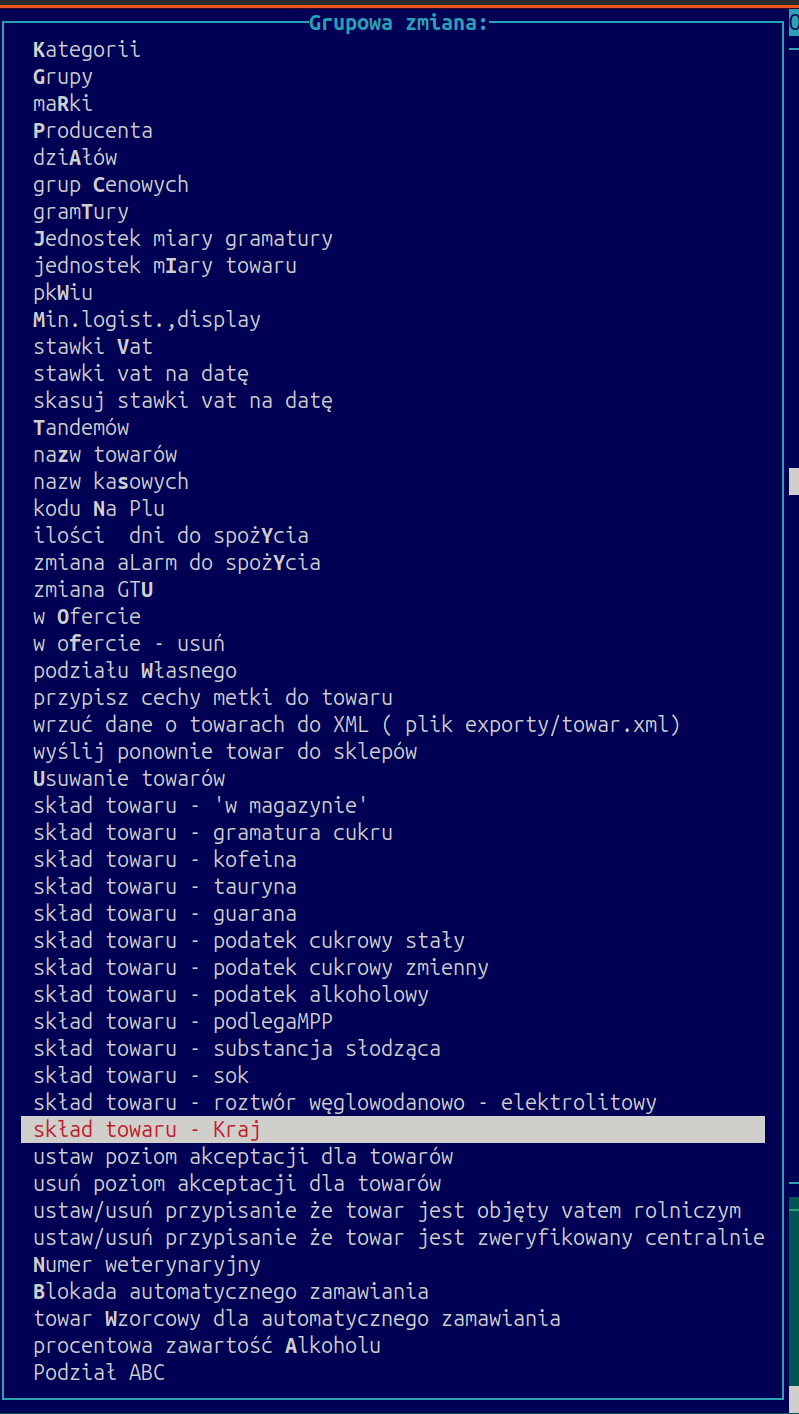The width and height of the screenshot is (799, 1414).
Task: Open grup Cenowych group change
Action: point(111,185)
